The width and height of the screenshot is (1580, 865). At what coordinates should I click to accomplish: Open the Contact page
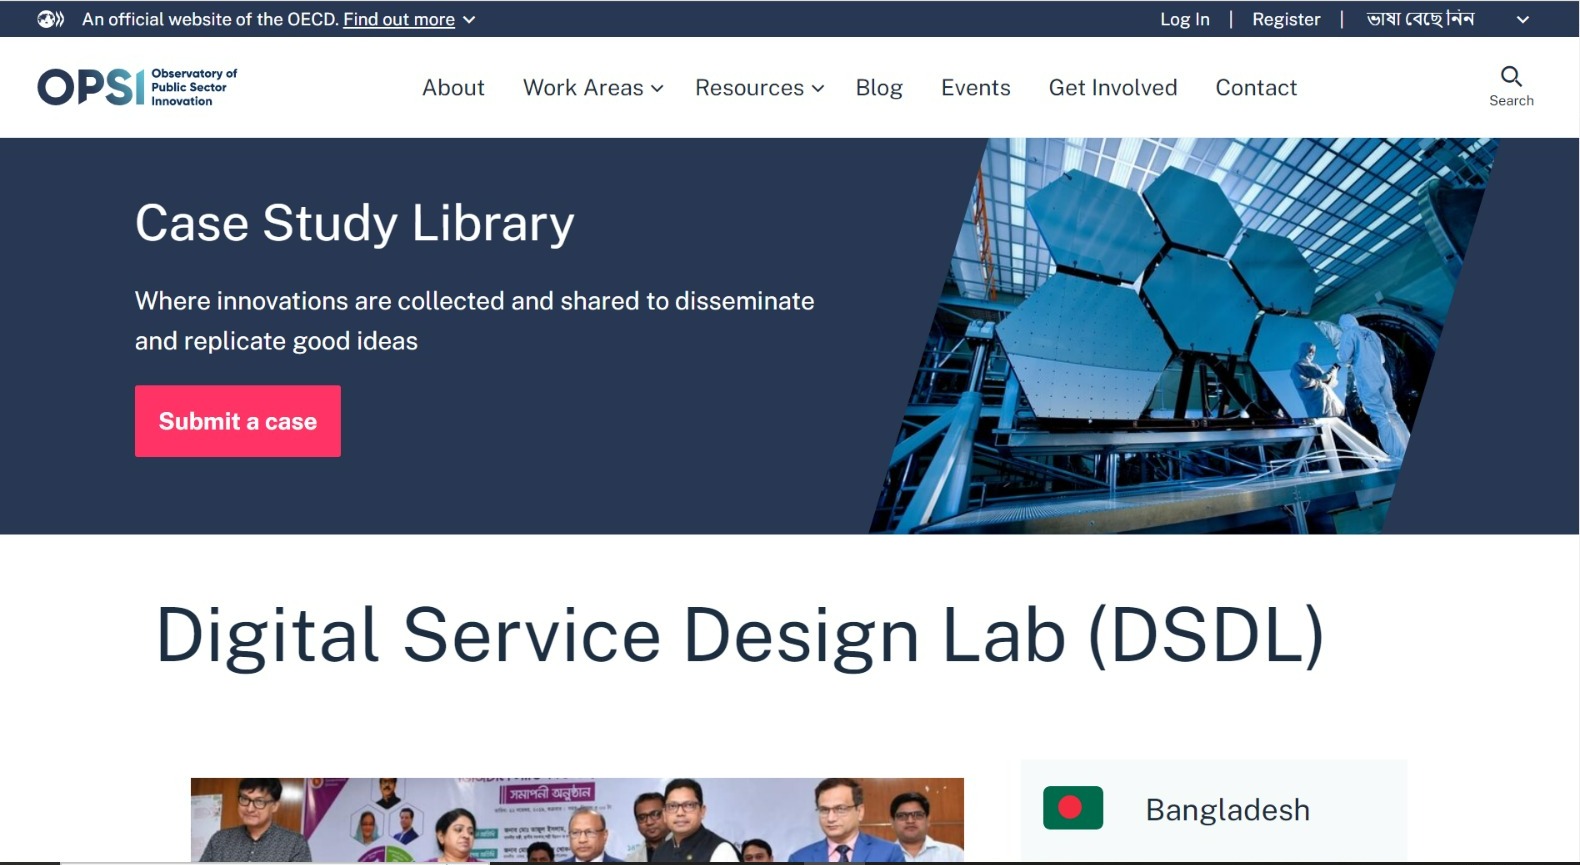1256,88
